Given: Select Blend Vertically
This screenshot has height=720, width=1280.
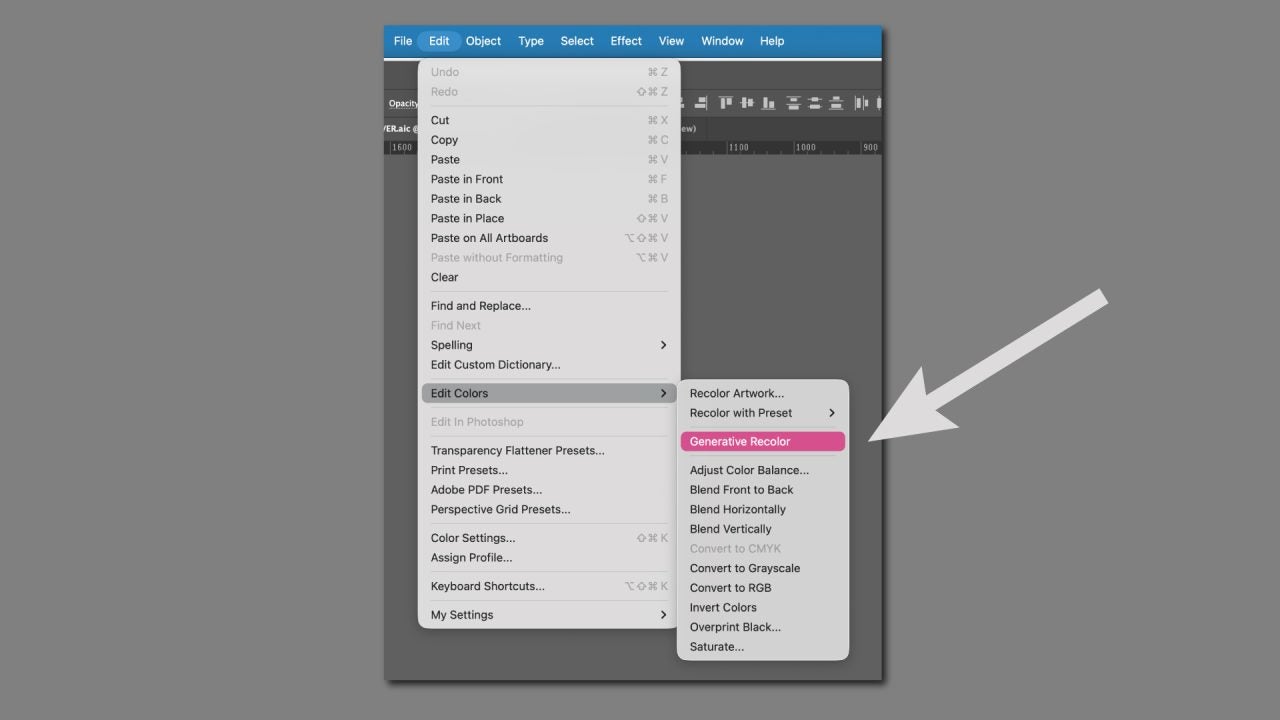Looking at the screenshot, I should 763,529.
